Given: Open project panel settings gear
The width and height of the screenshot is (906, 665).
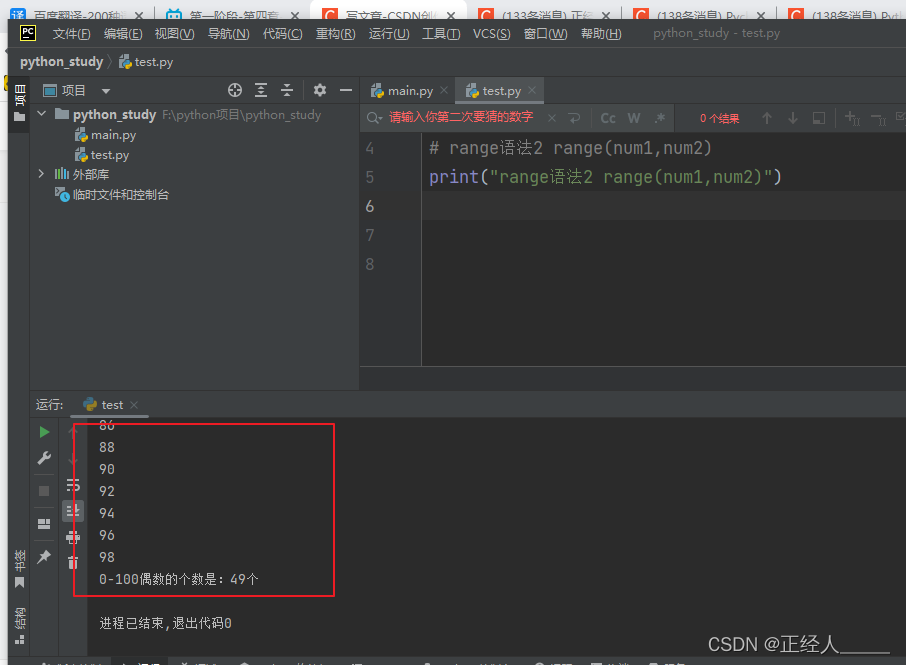Looking at the screenshot, I should pos(320,90).
